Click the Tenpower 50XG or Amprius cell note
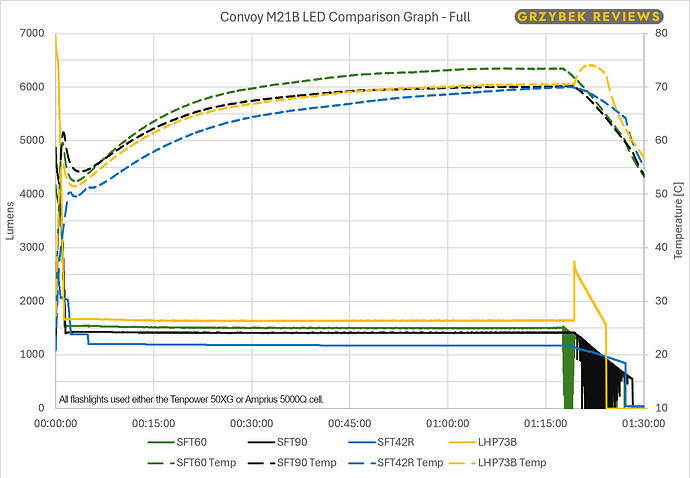This screenshot has width=690, height=478. [191, 400]
